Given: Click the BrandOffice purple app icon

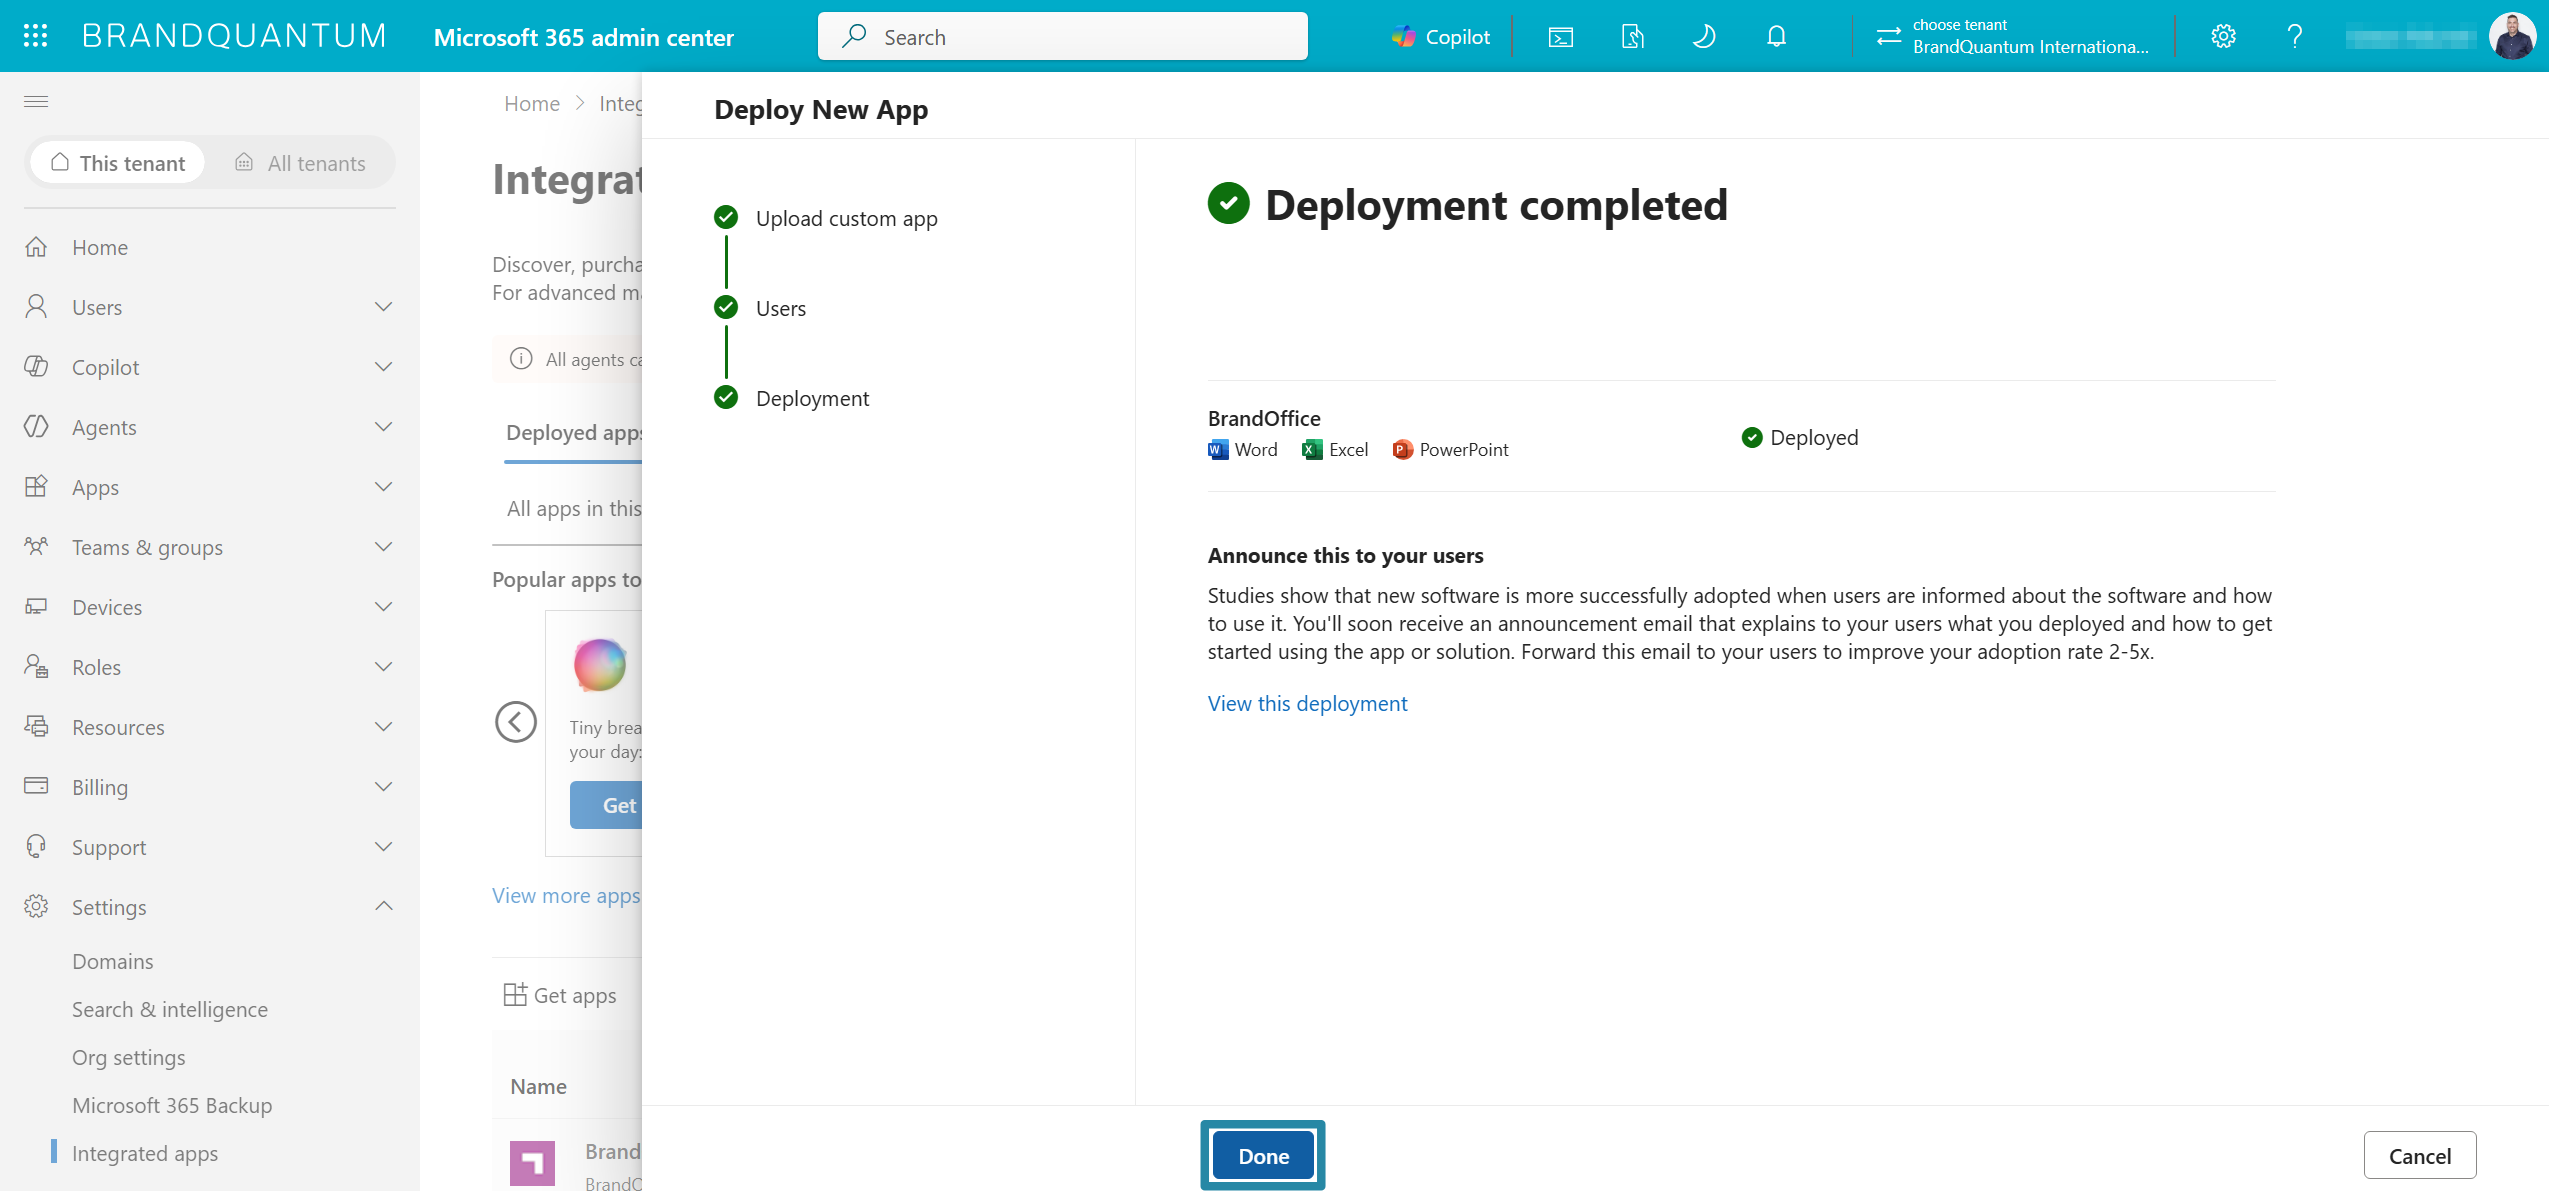Looking at the screenshot, I should click(532, 1164).
